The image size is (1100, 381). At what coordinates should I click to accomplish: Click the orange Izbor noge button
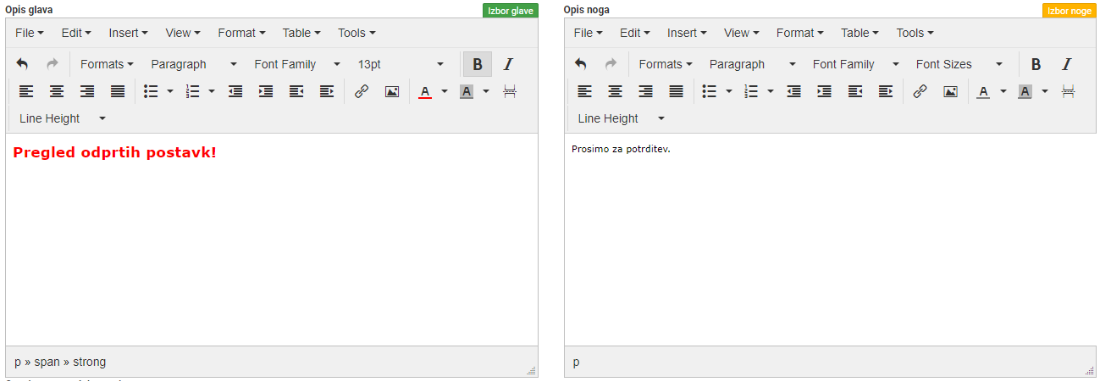point(1069,11)
